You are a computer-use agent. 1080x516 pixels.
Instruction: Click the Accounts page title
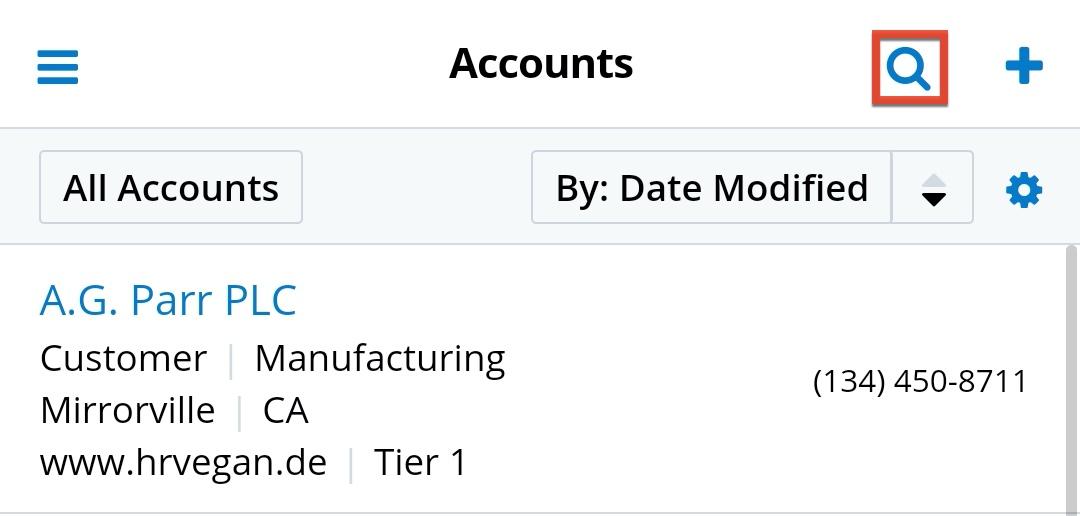[x=541, y=64]
